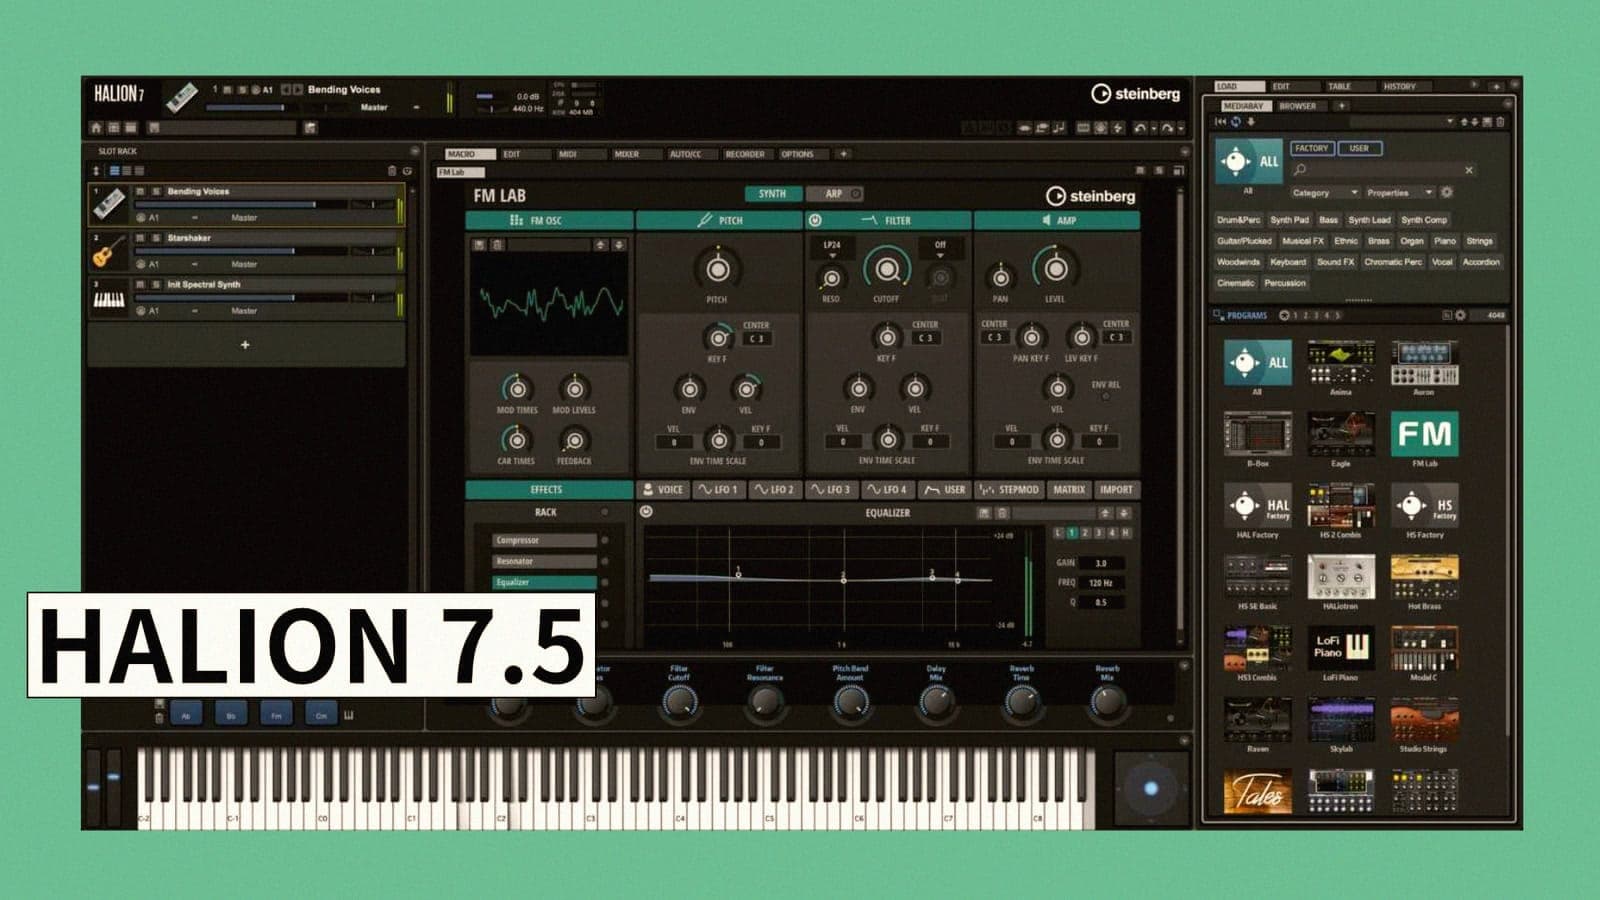Viewport: 1600px width, 900px height.
Task: Collapse the Slot Rack panel with its corner button
Action: 414,151
